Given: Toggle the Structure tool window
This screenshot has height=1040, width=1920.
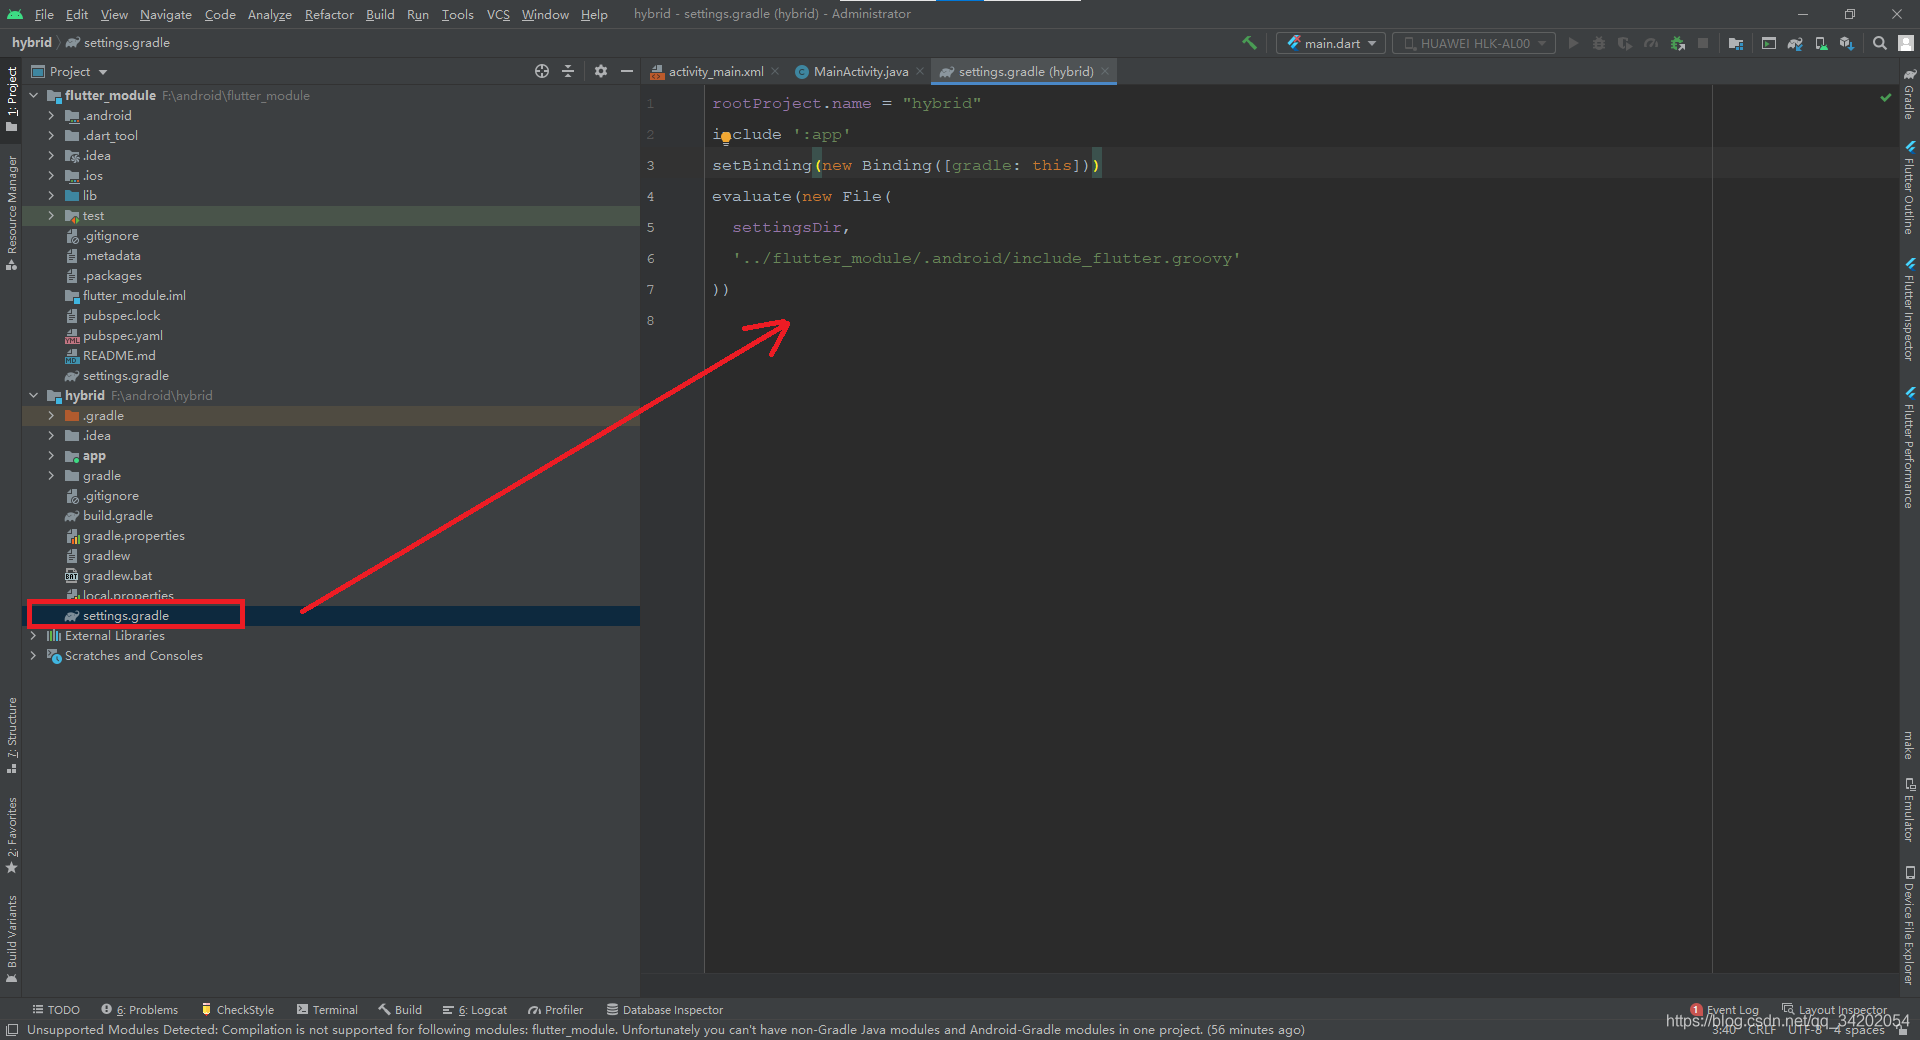Looking at the screenshot, I should [12, 736].
